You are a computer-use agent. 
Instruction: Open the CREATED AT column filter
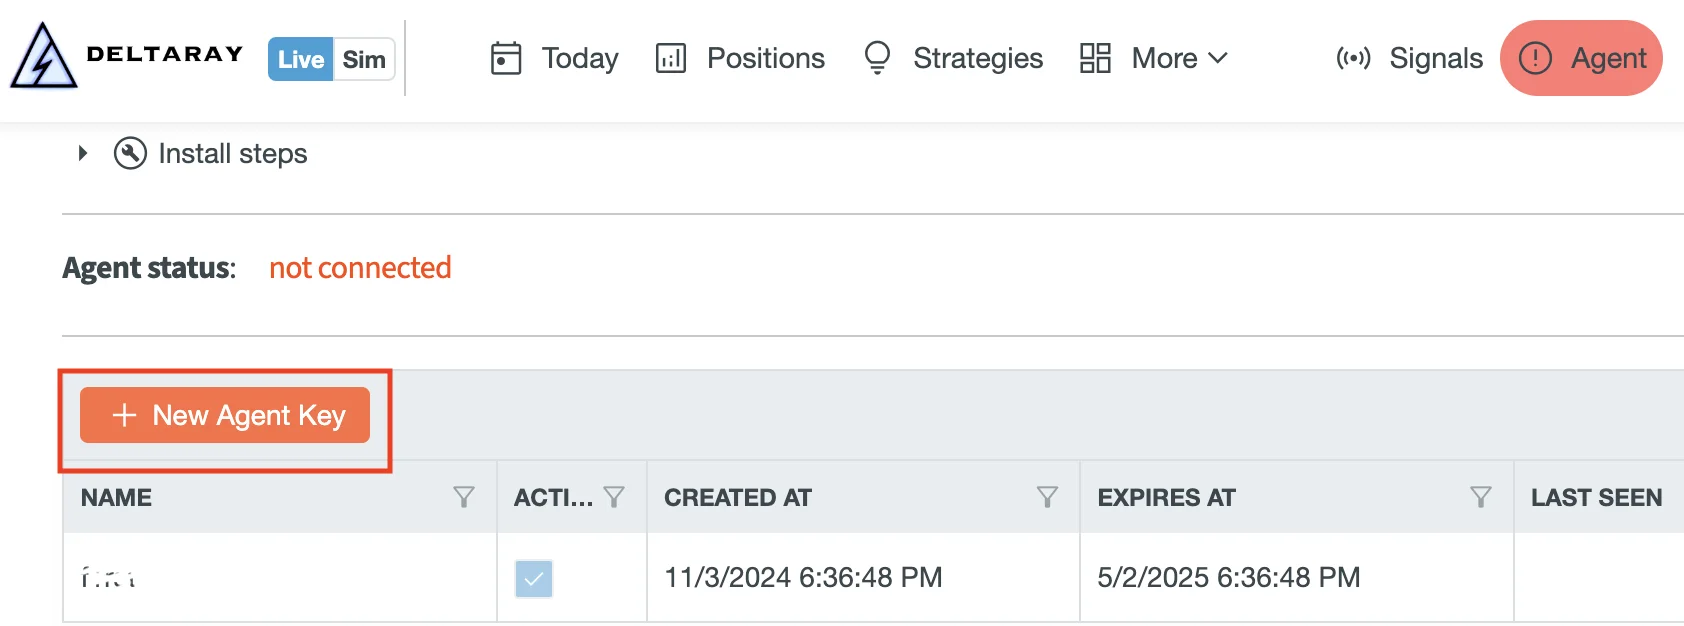click(1047, 497)
